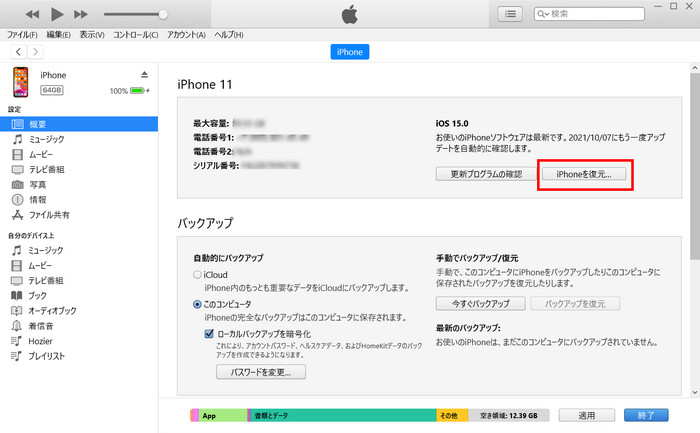The image size is (700, 433).
Task: Go back with the left chevron
Action: 18,52
